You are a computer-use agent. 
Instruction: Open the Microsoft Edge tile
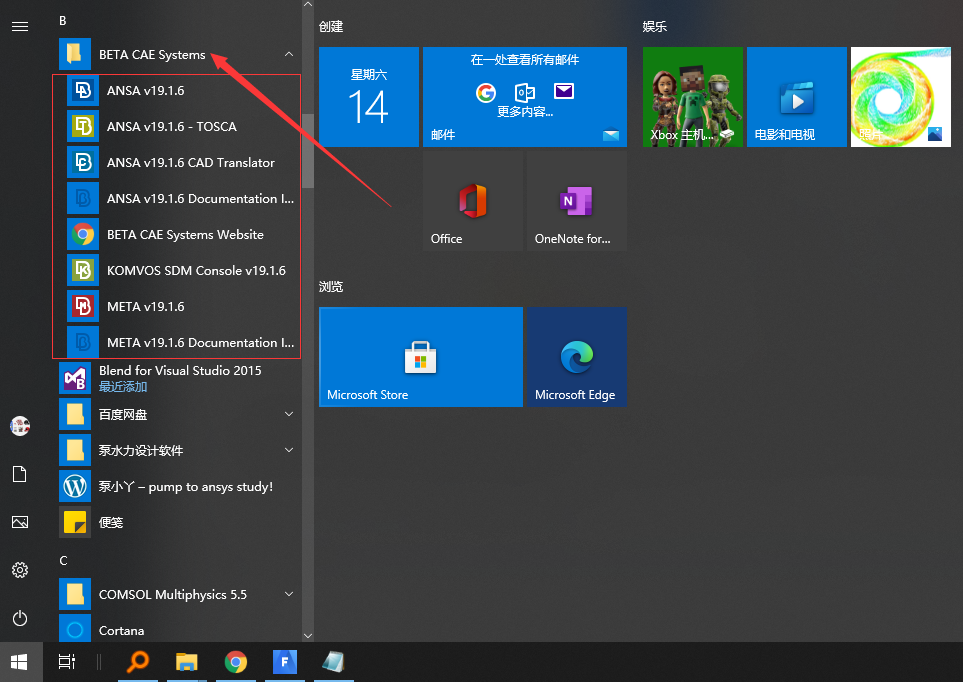point(576,357)
